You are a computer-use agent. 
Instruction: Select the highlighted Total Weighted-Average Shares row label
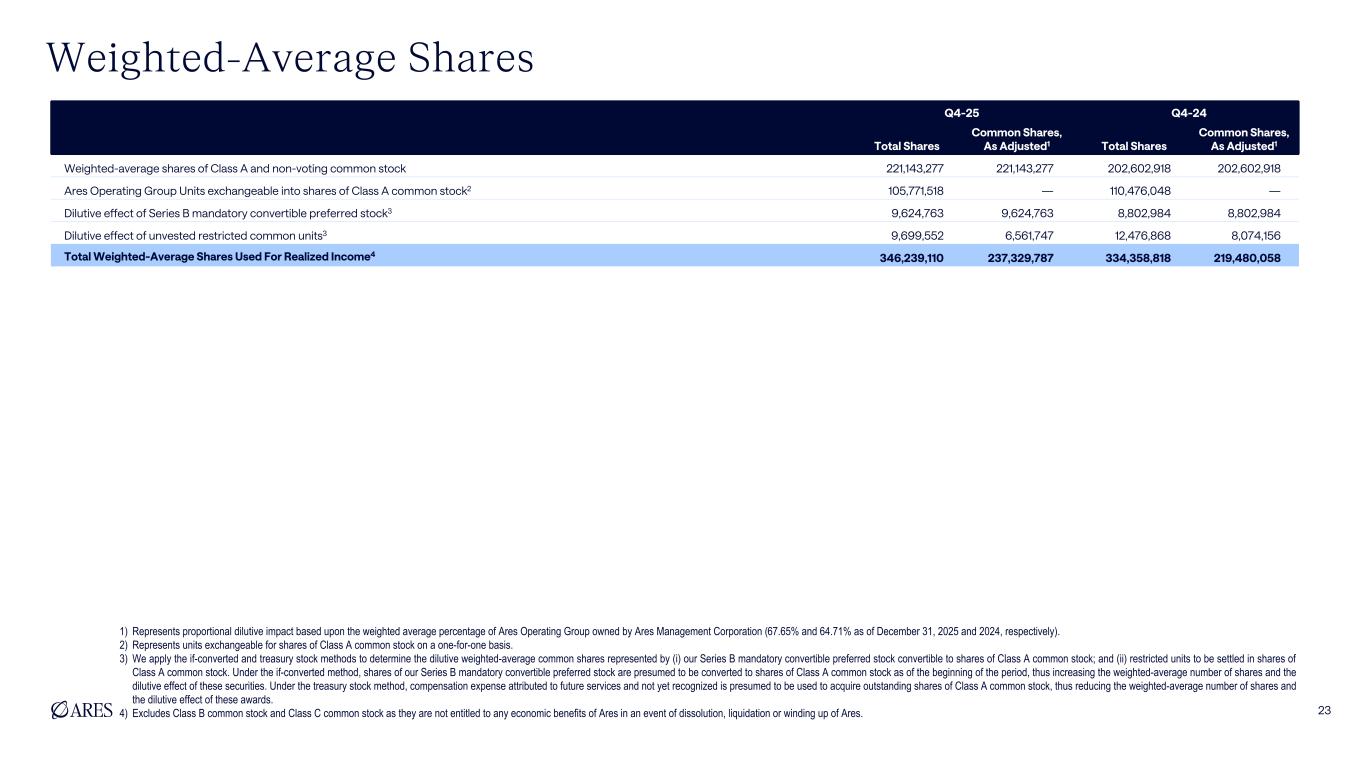pos(219,256)
